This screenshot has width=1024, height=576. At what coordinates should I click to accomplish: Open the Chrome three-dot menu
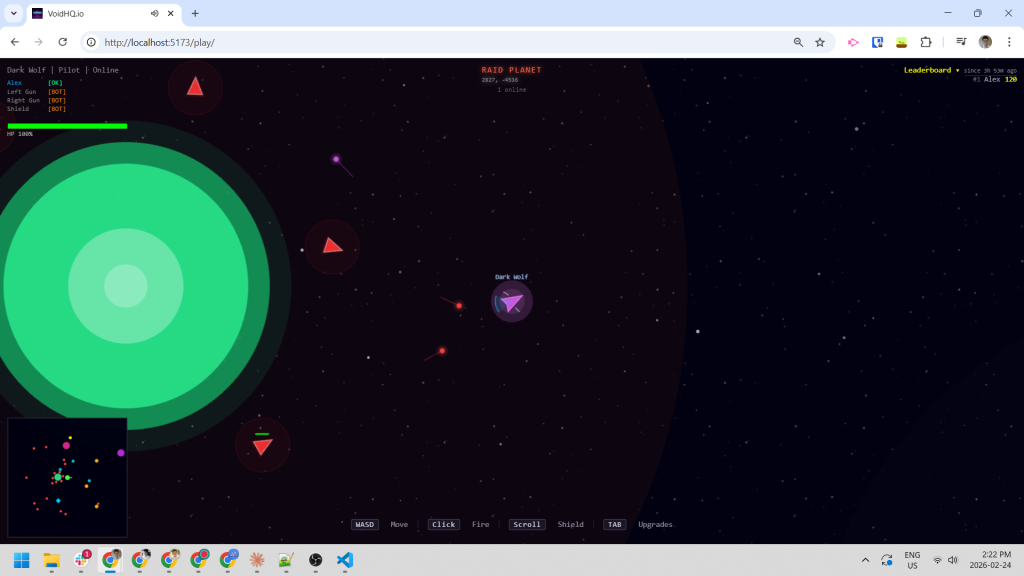pos(1009,42)
